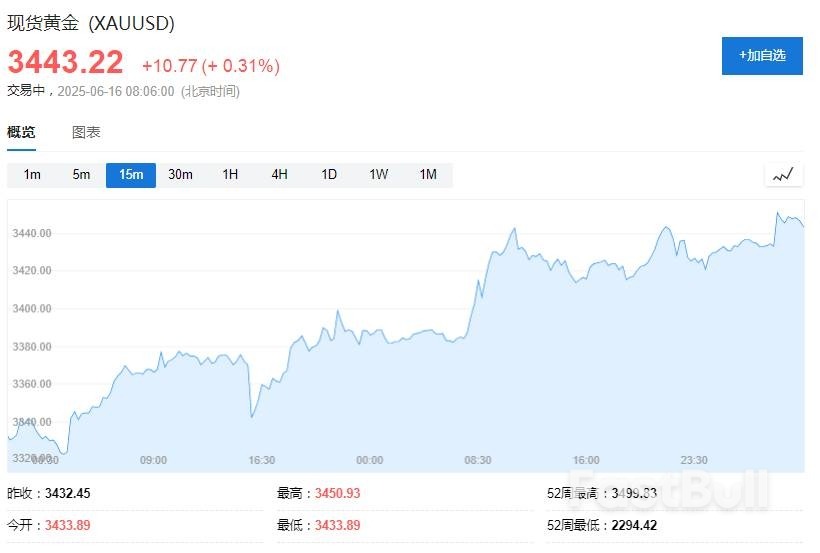Switch to the 概览 tab
The width and height of the screenshot is (820, 553).
(x=21, y=132)
